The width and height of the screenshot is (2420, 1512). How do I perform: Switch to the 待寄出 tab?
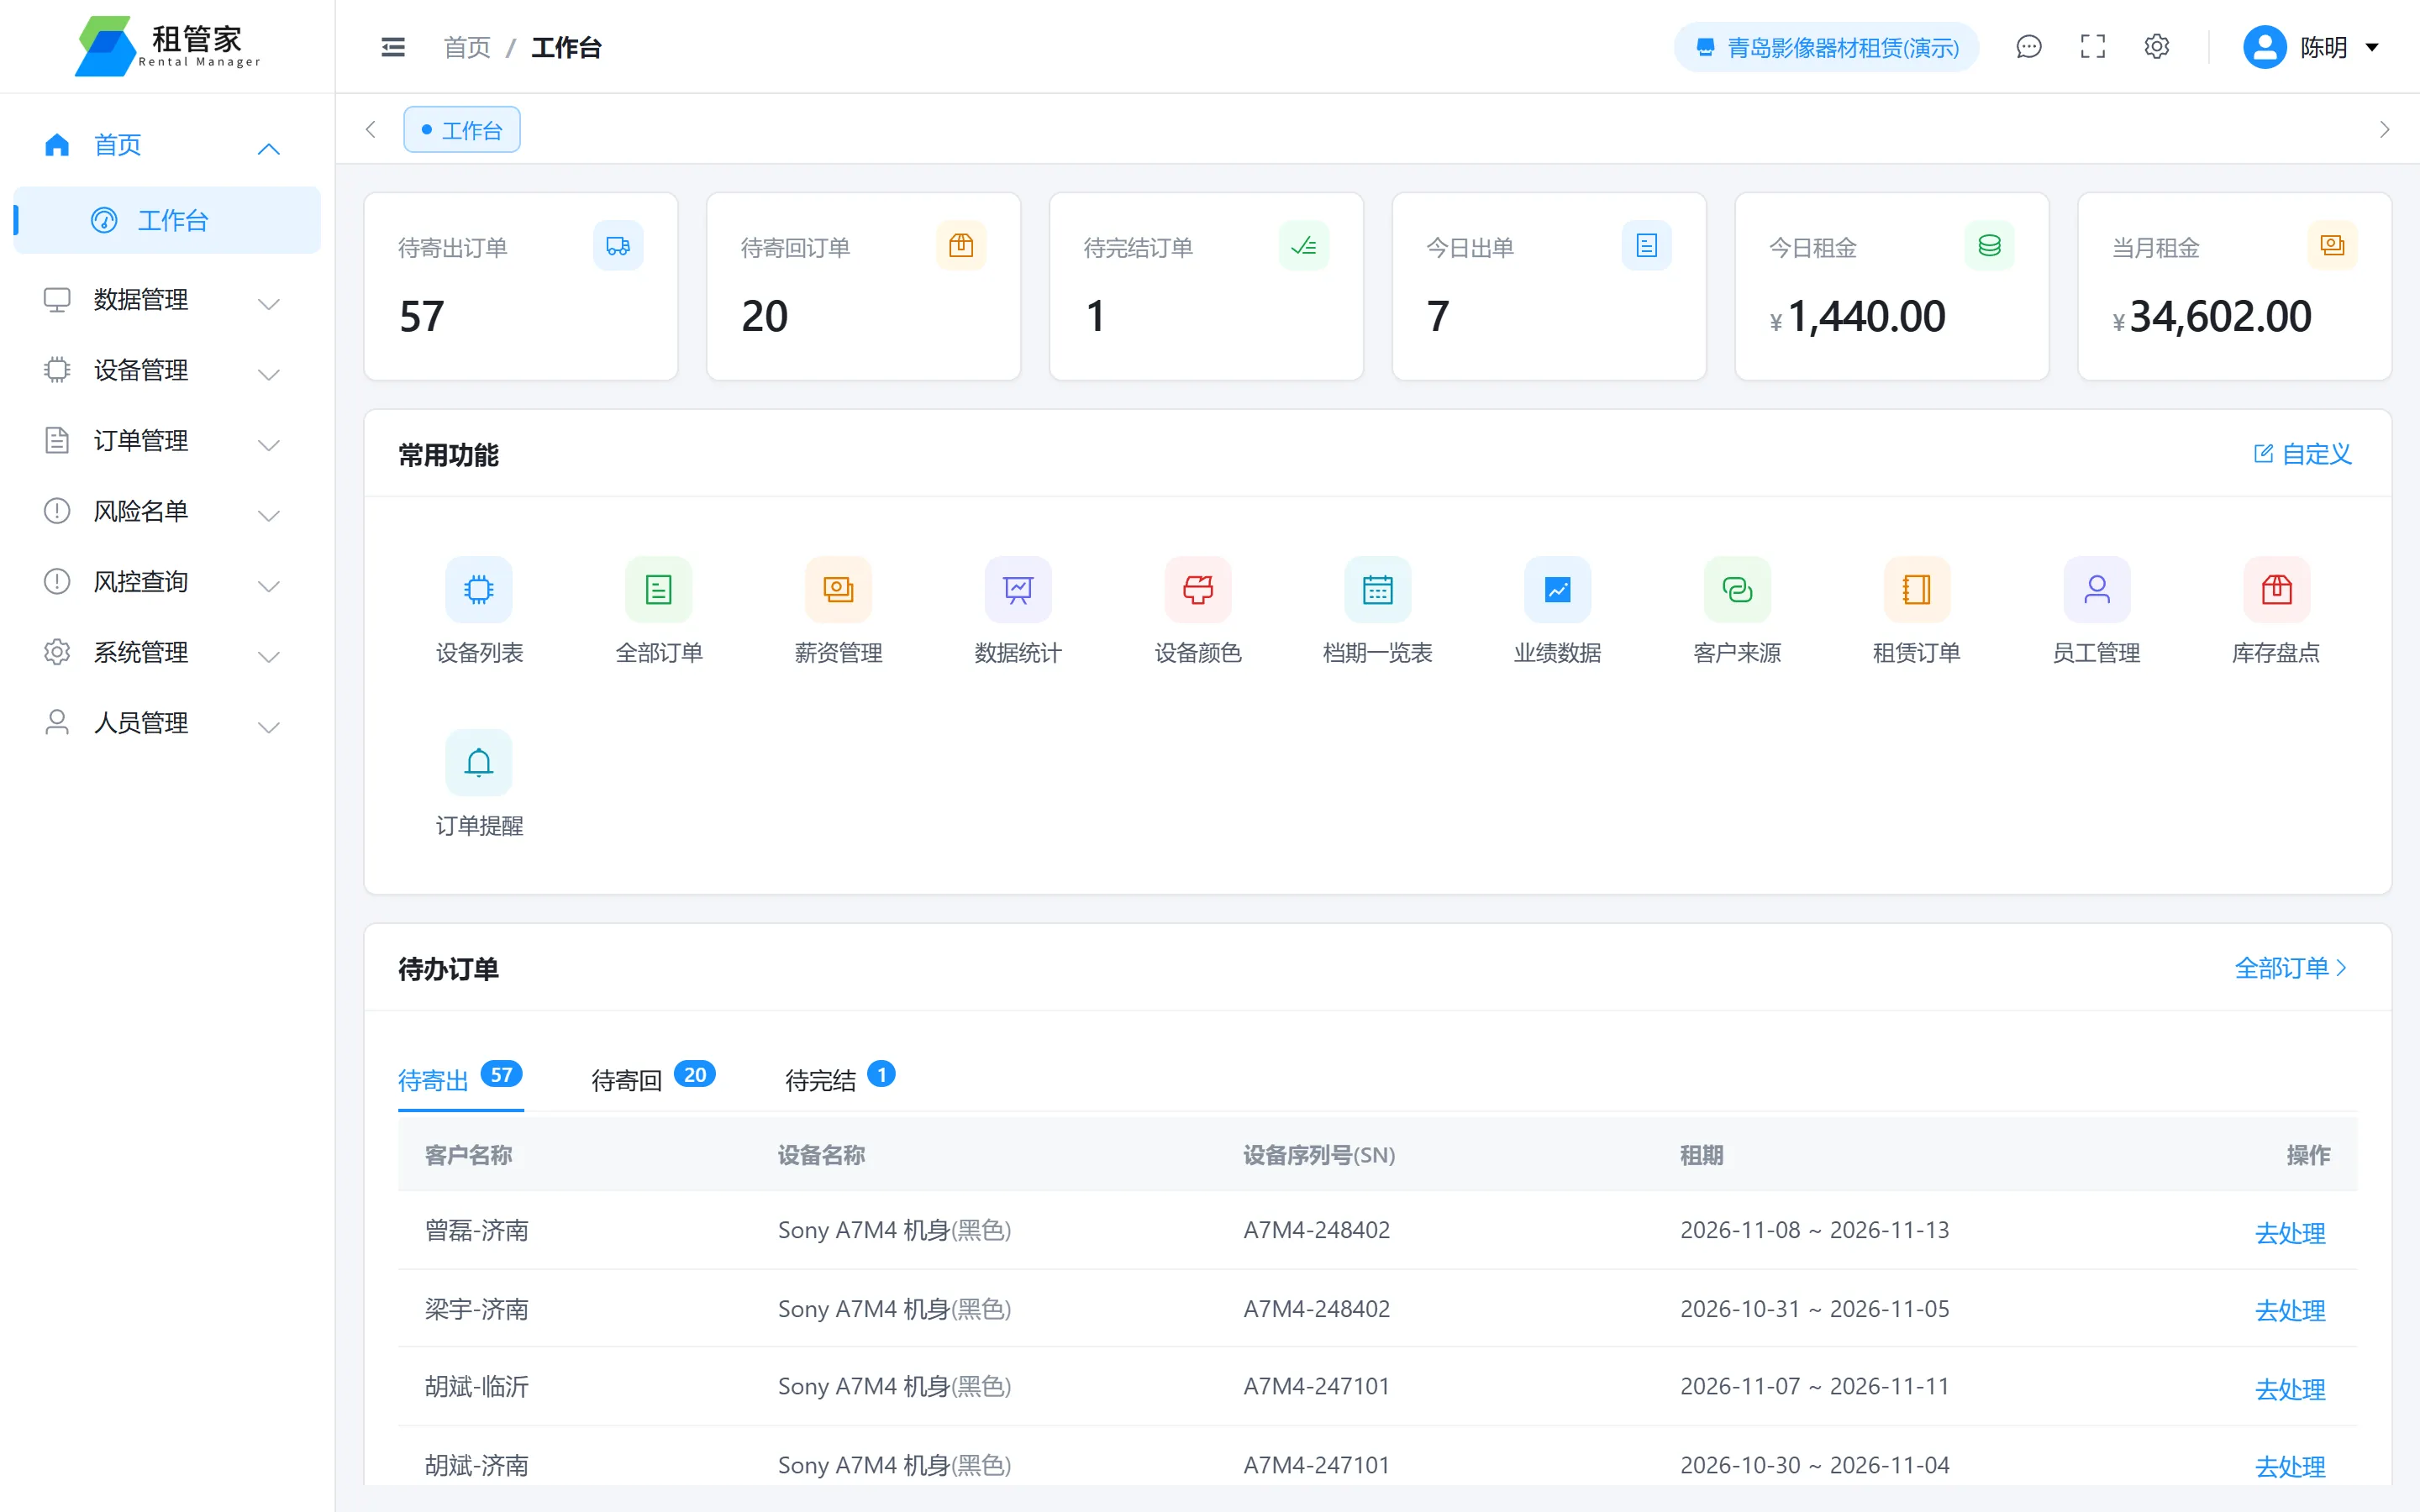[x=460, y=1079]
